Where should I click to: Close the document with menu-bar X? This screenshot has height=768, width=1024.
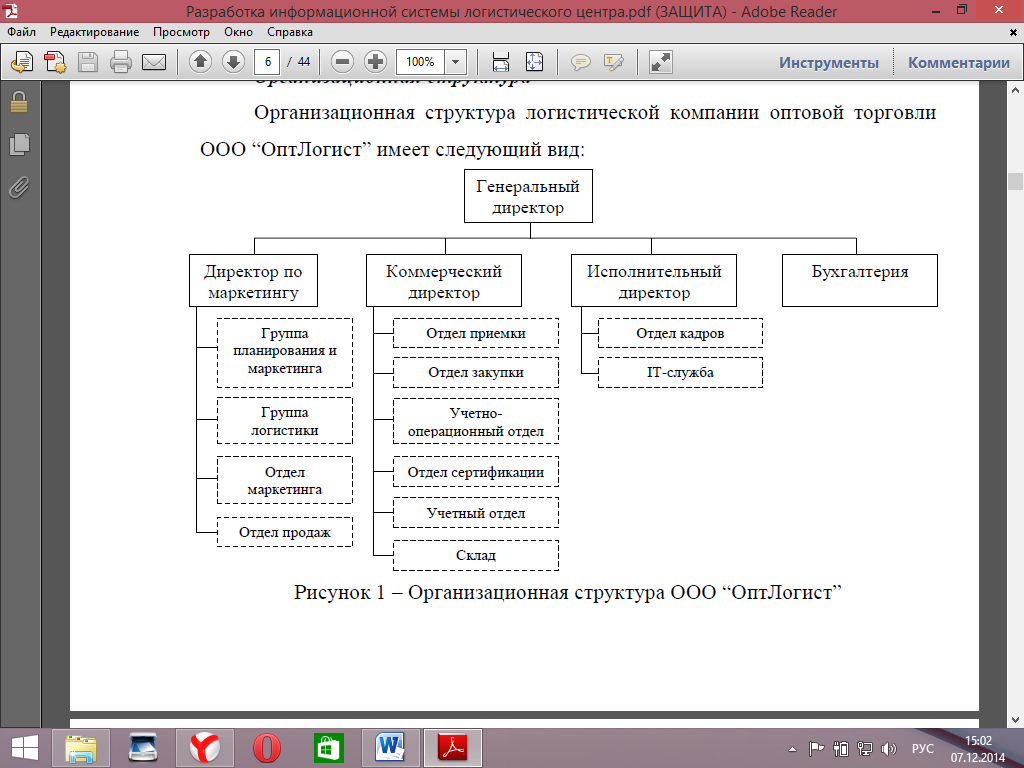pyautogui.click(x=1014, y=32)
